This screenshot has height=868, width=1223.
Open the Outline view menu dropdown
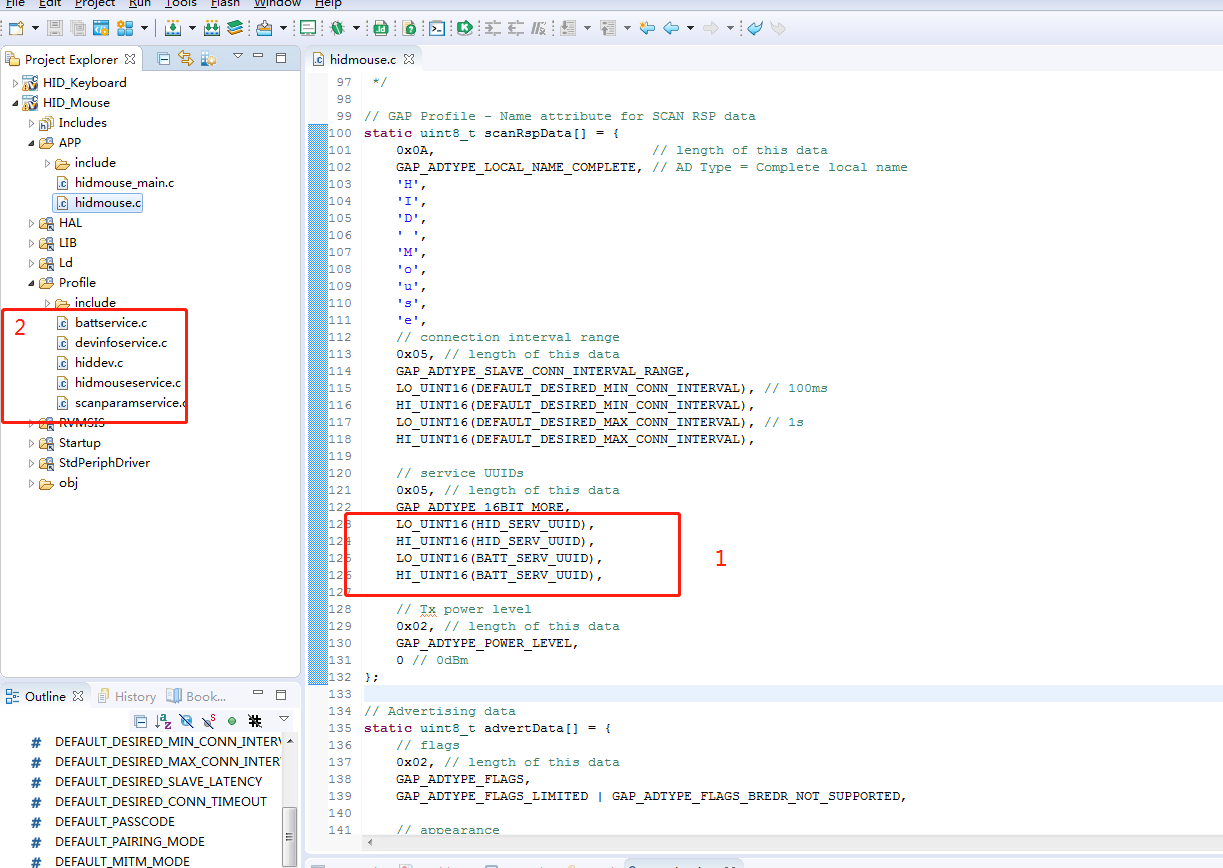click(284, 719)
